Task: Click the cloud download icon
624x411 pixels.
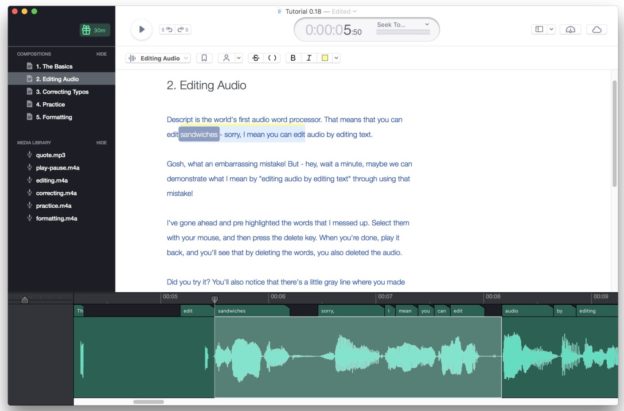Action: click(570, 29)
